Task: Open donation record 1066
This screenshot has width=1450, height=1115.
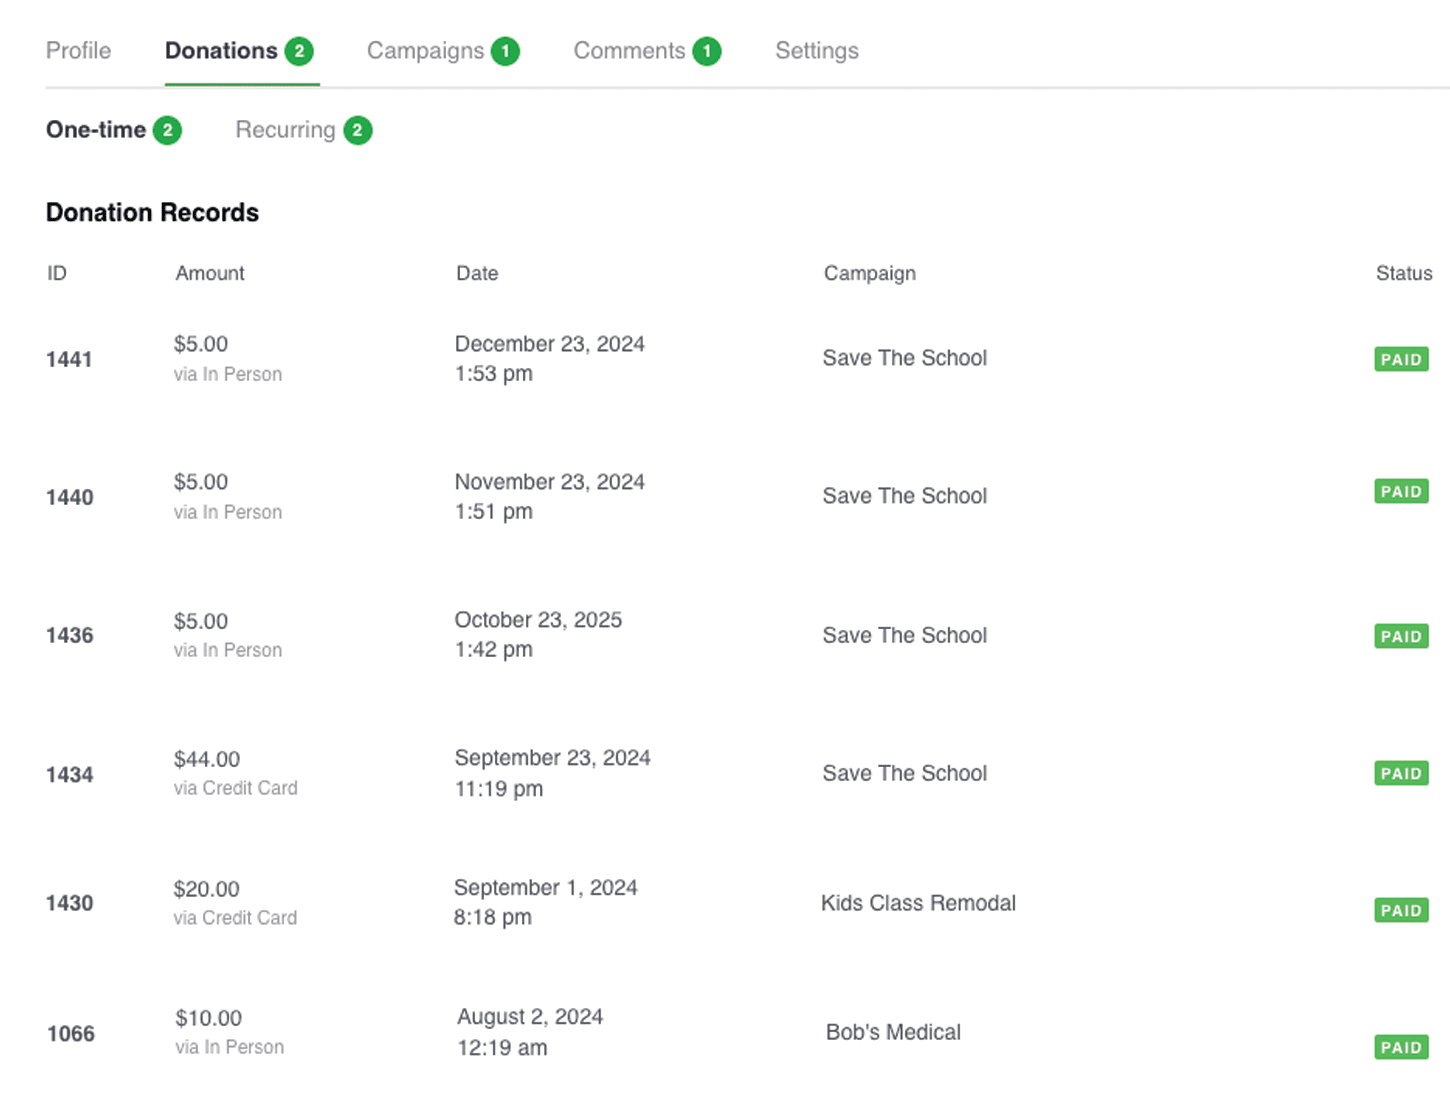Action: [x=71, y=1034]
